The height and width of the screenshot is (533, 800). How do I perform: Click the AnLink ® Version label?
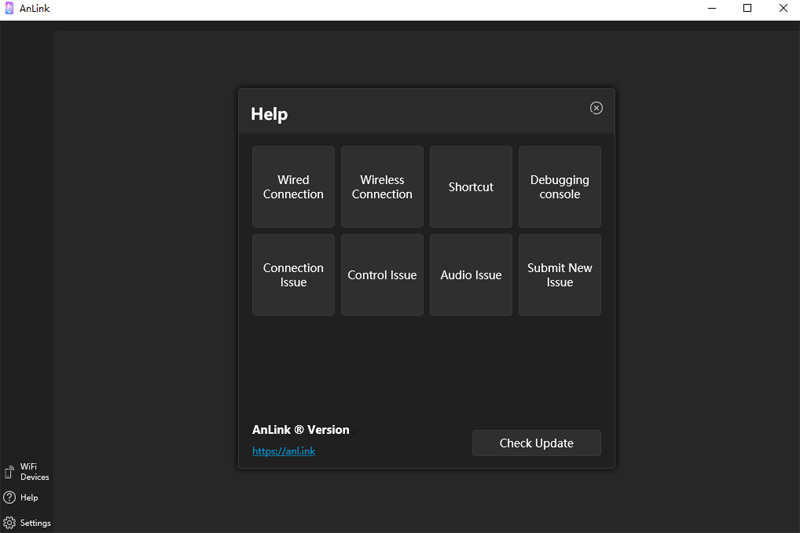point(301,430)
